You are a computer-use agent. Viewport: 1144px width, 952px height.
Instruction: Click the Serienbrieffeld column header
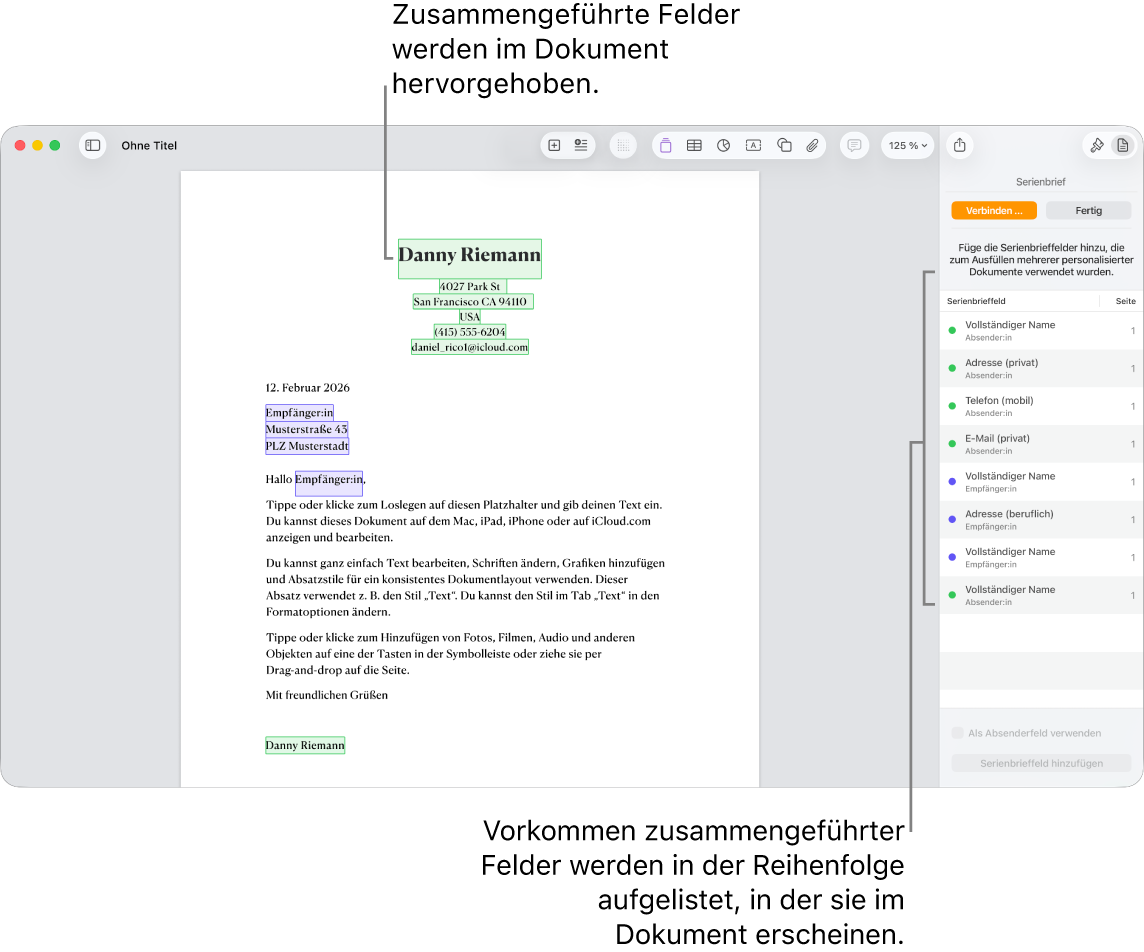click(976, 301)
